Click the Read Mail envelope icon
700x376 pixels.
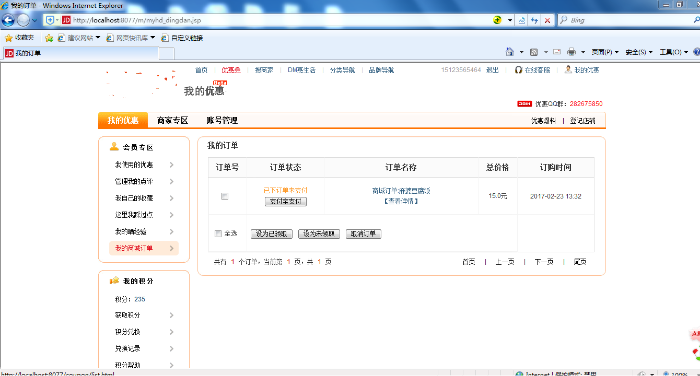(x=557, y=52)
